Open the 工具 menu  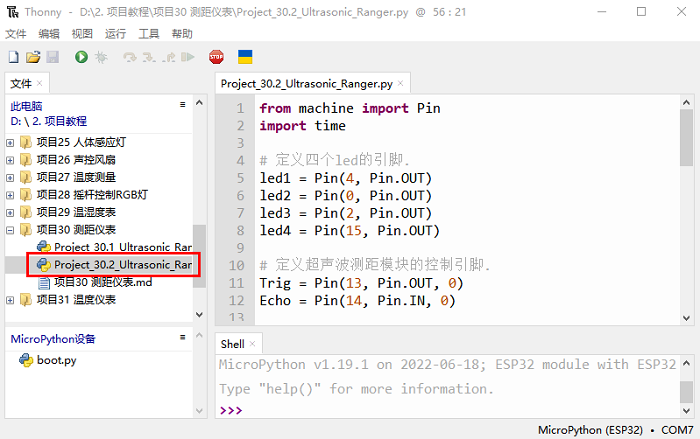pyautogui.click(x=148, y=34)
